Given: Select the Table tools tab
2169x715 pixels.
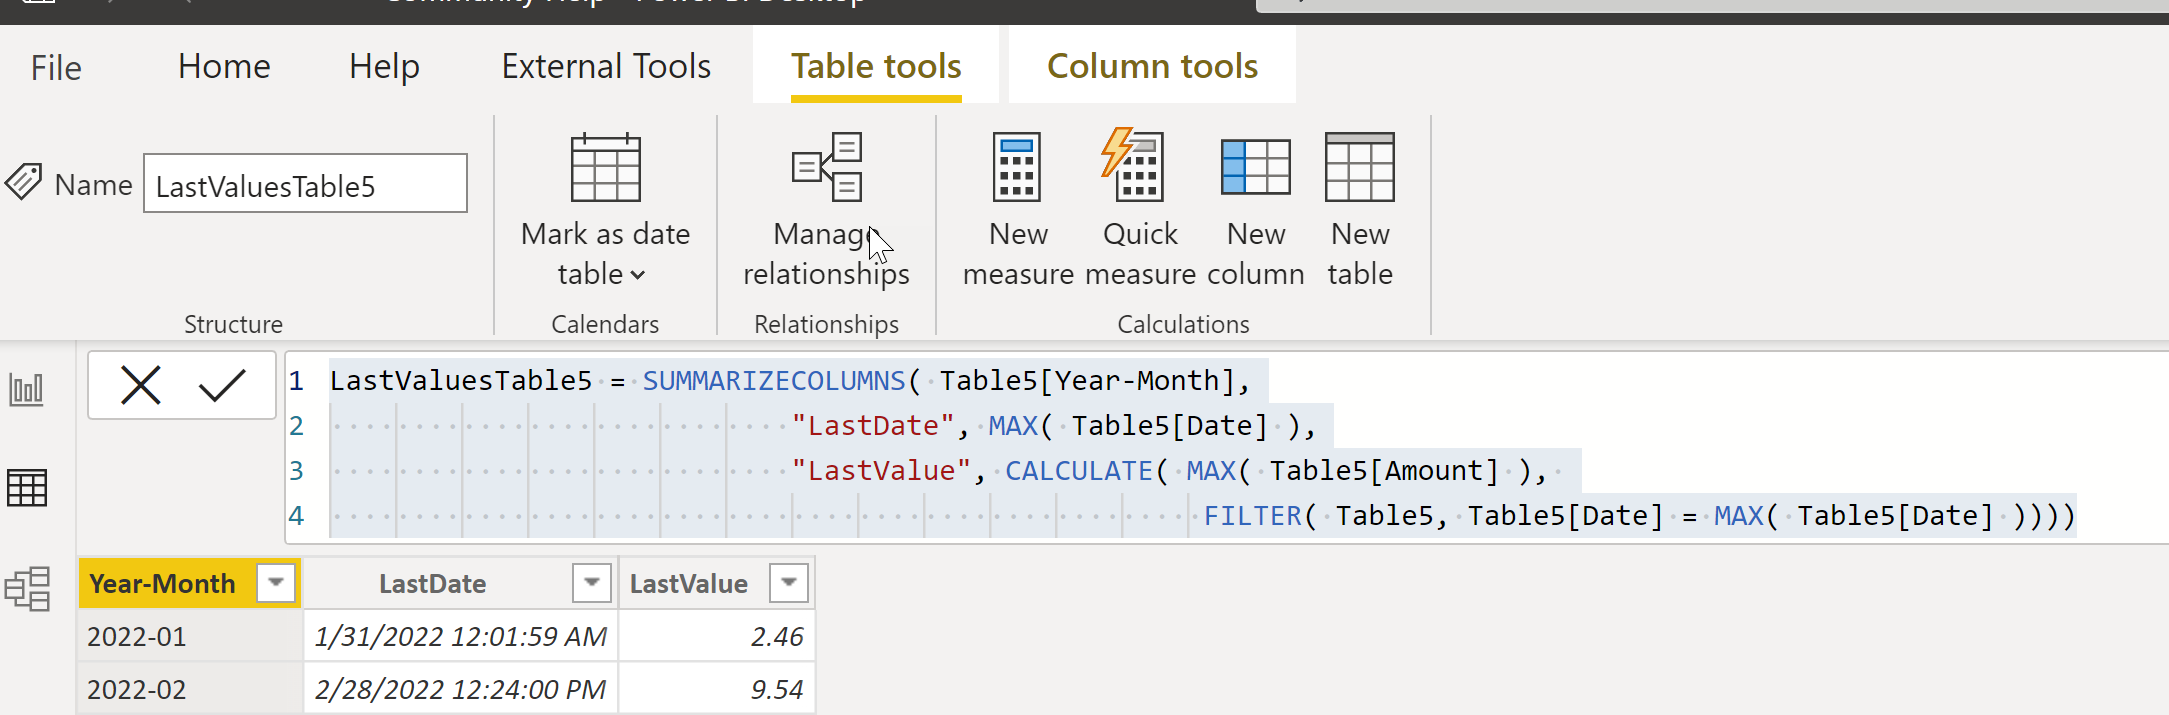Looking at the screenshot, I should pos(876,66).
